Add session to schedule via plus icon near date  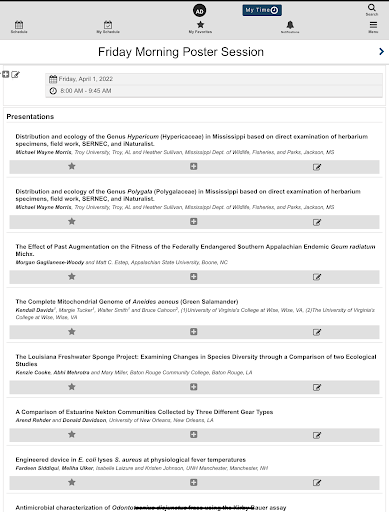click(6, 74)
